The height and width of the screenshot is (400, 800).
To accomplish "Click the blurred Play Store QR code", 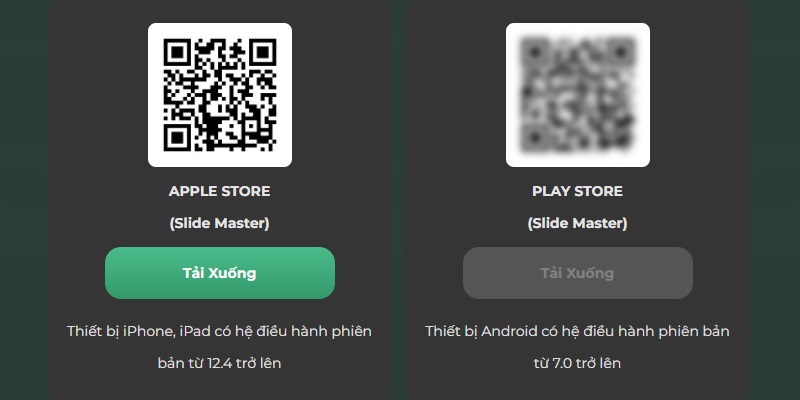I will [x=578, y=95].
